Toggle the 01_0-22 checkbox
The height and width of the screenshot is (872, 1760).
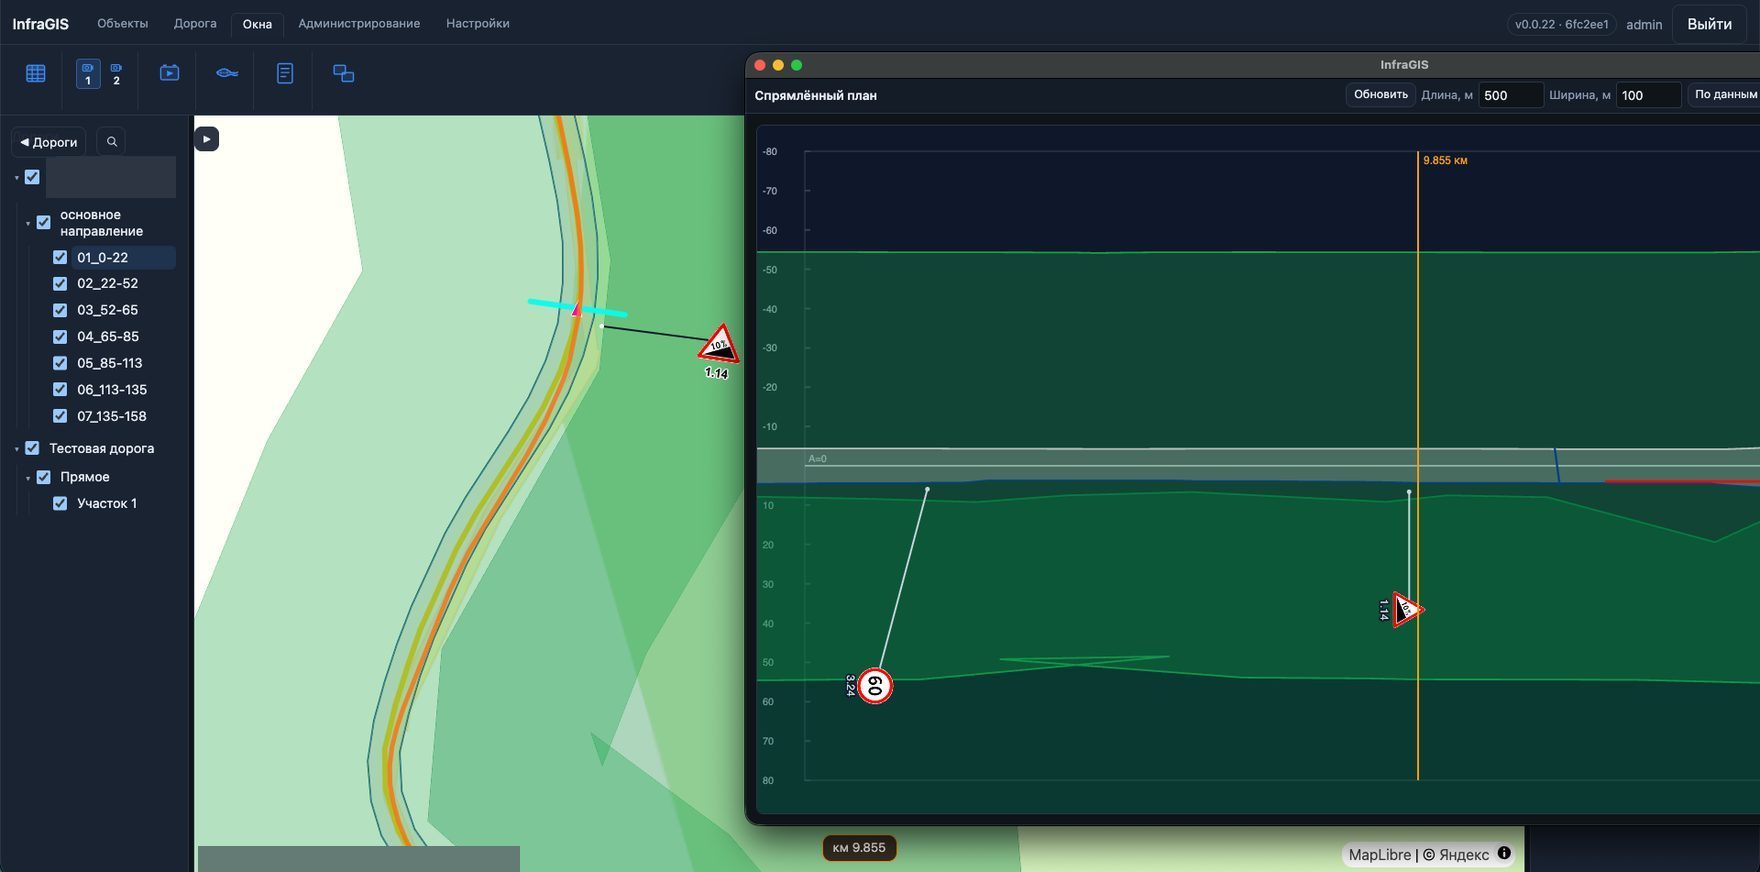60,257
